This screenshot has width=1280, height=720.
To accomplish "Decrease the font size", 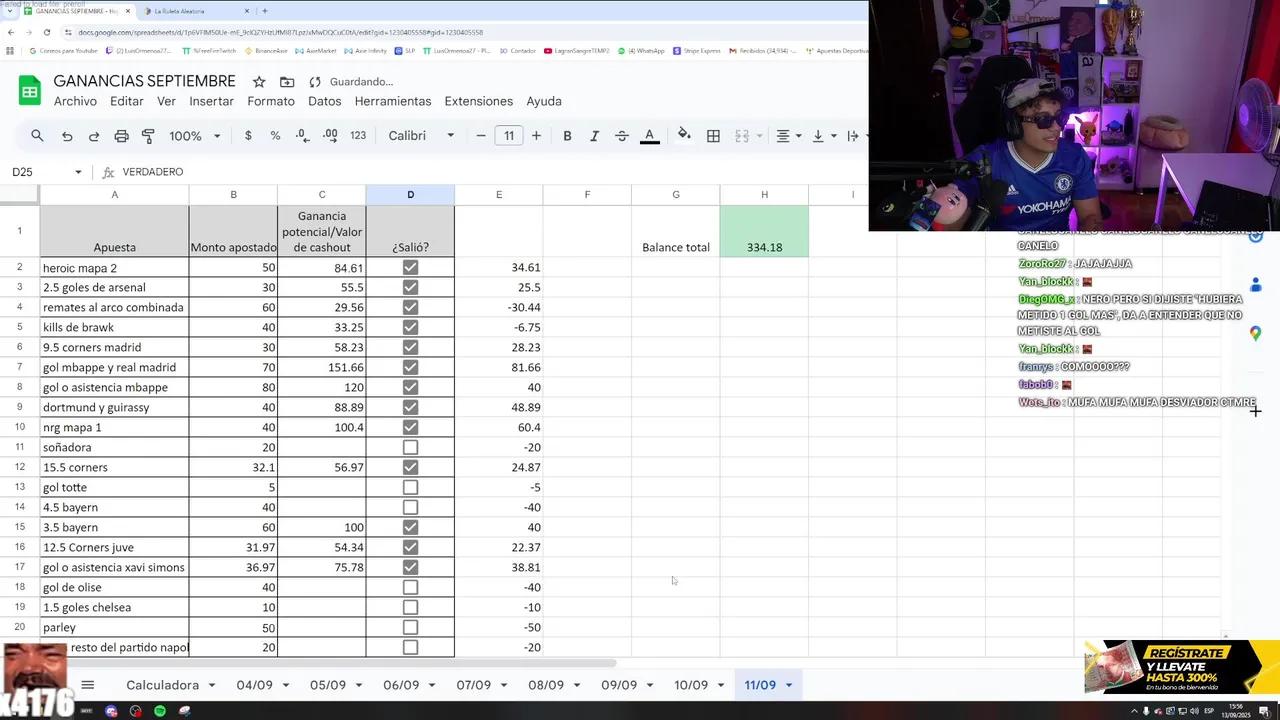I will click(x=481, y=136).
